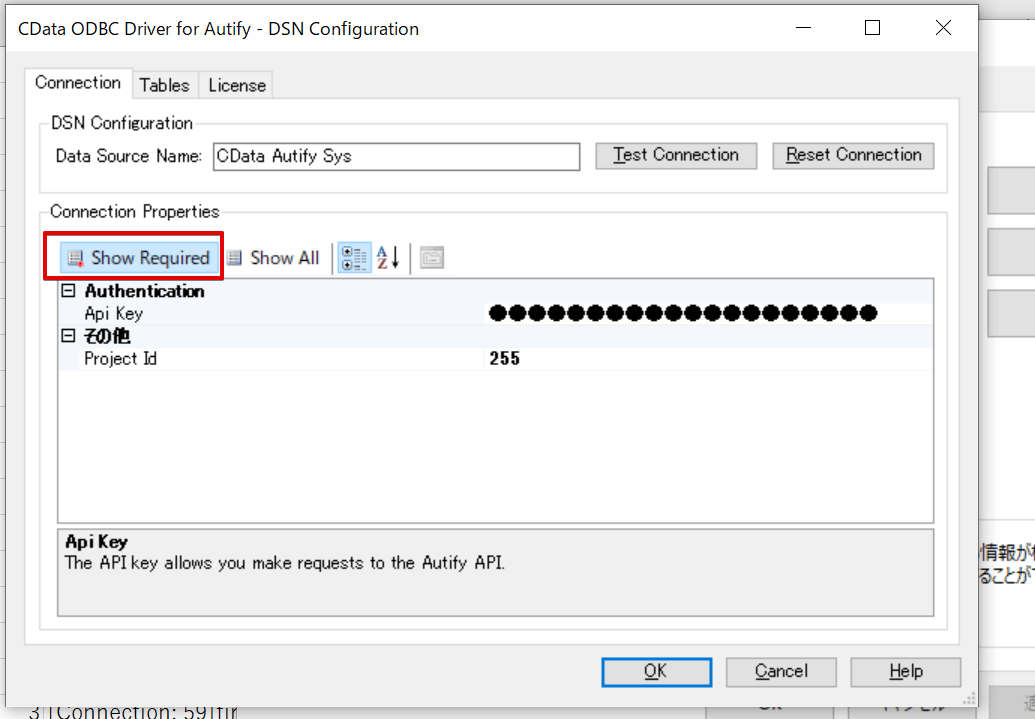Confirm with the OK button

[656, 671]
